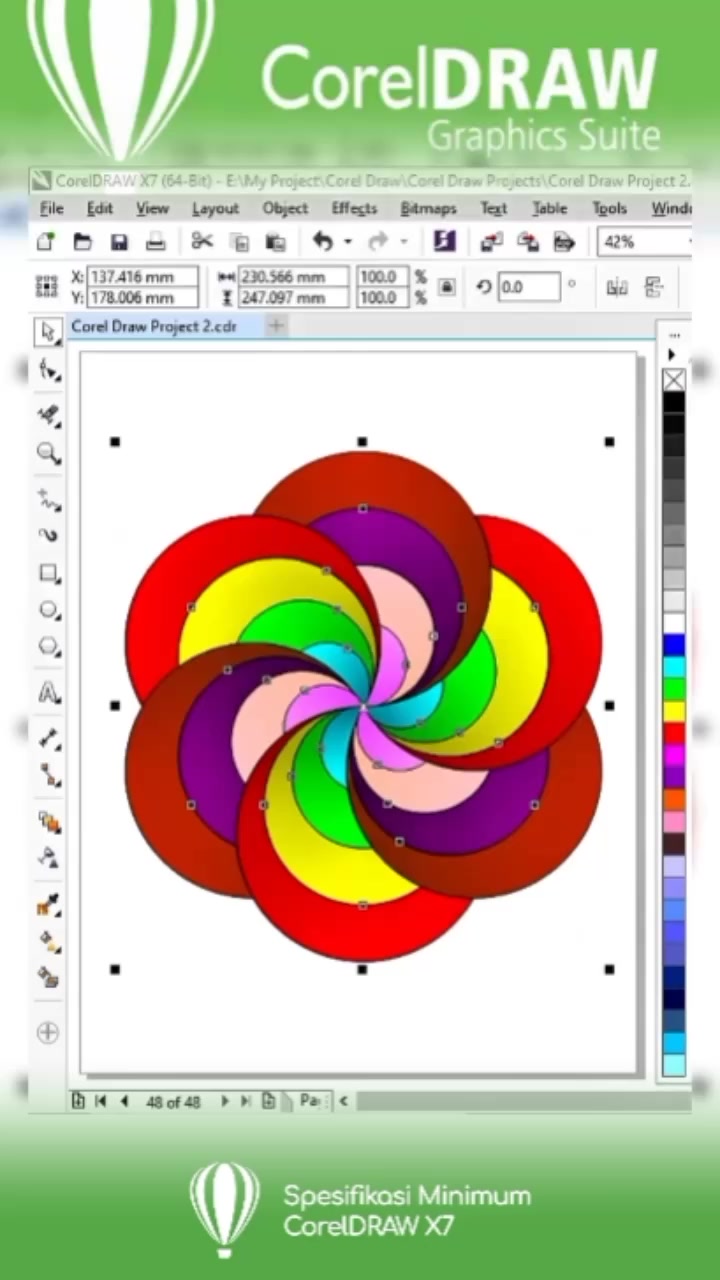Select the Drop Shadow effects tool
The image size is (720, 1280).
(48, 822)
